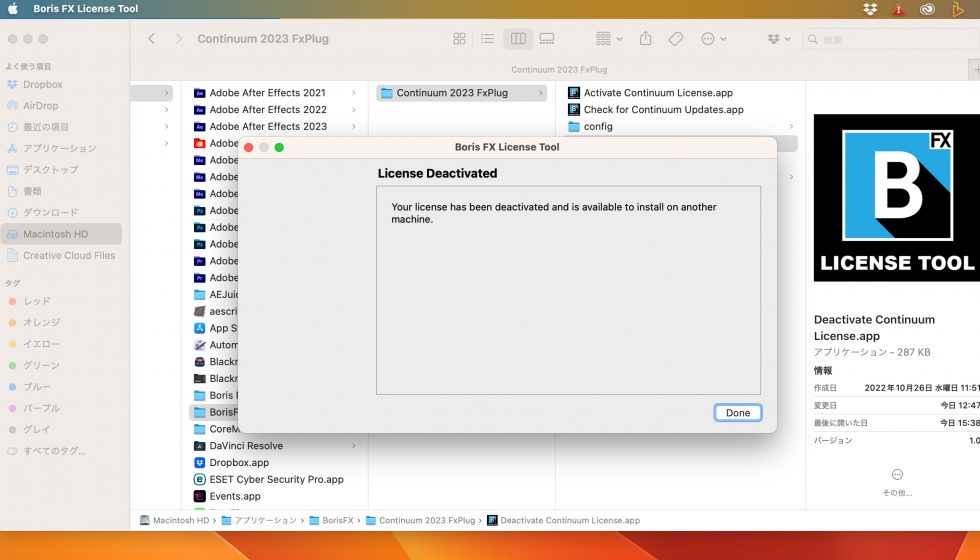
Task: Select the グリーン tag
Action: [61, 365]
